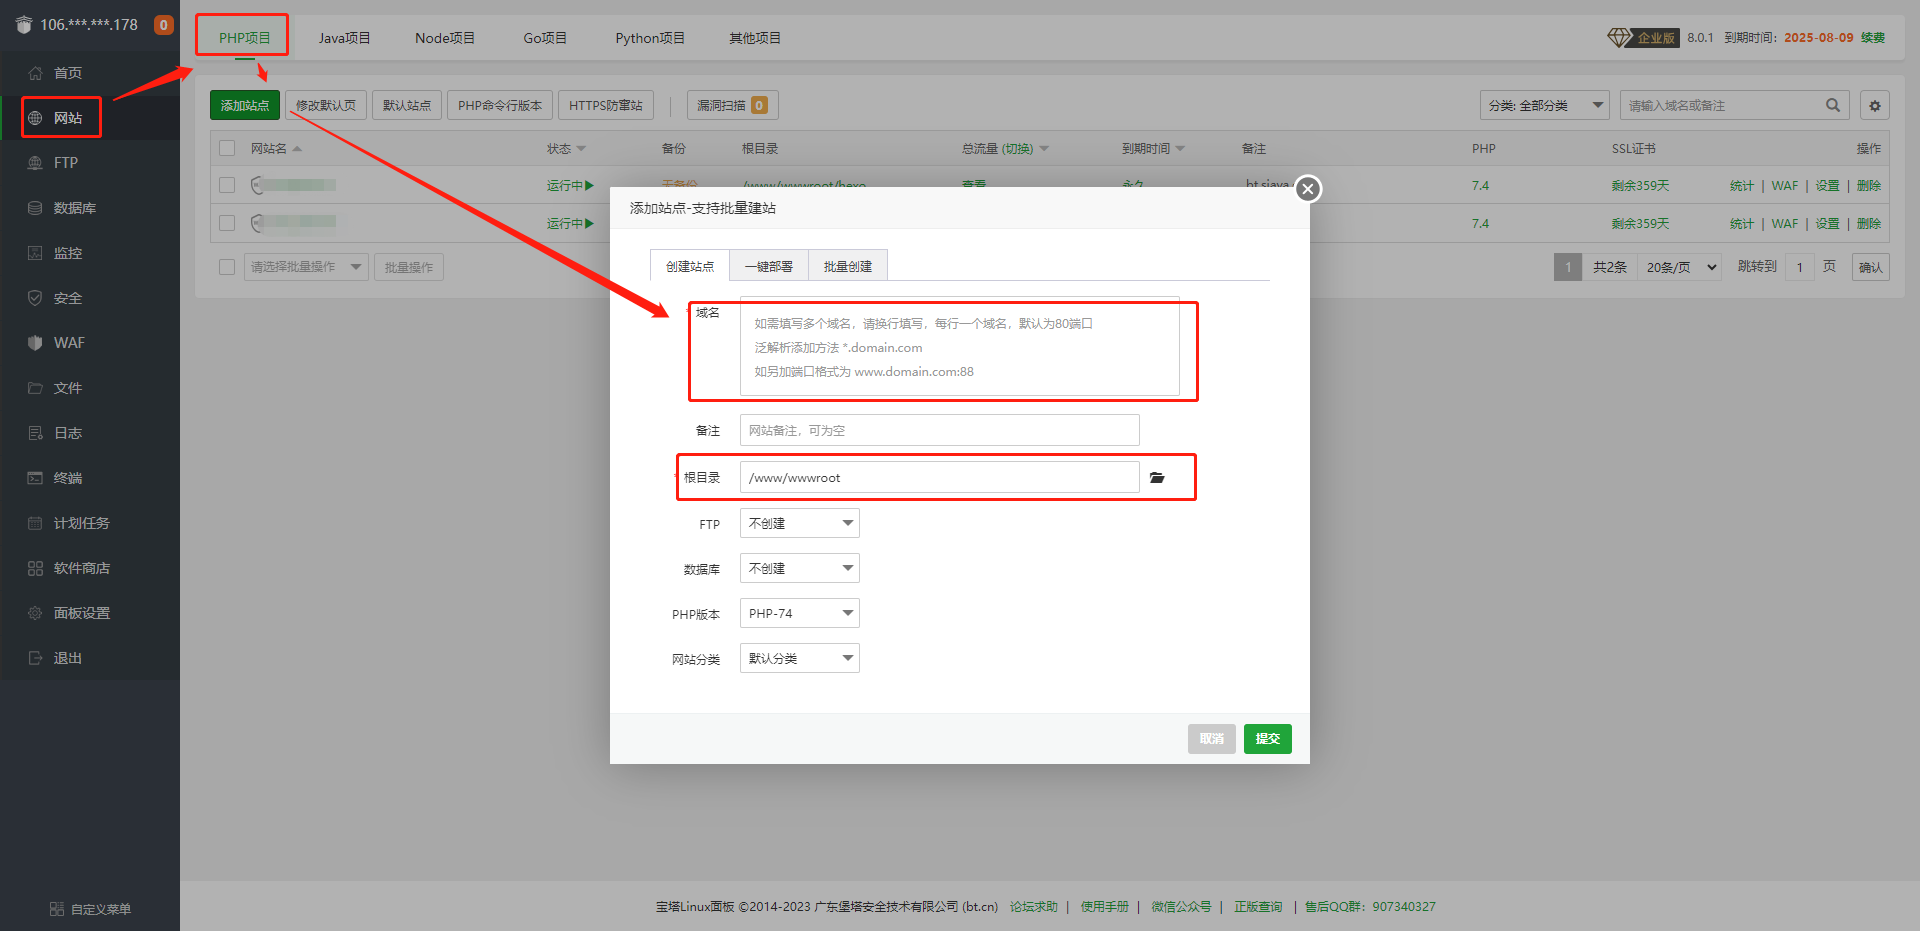Click the 取消 button in dialog
The height and width of the screenshot is (931, 1920).
pyautogui.click(x=1212, y=739)
